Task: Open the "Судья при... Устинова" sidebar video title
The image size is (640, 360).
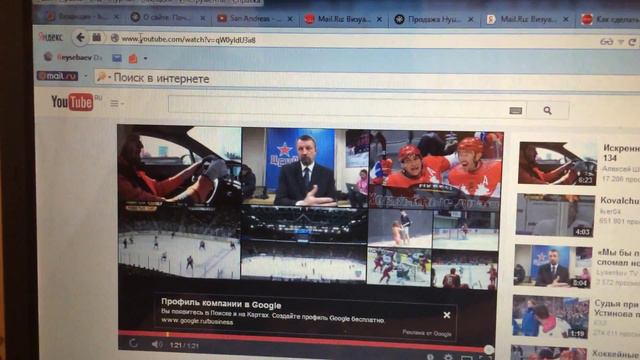Action: pos(617,308)
